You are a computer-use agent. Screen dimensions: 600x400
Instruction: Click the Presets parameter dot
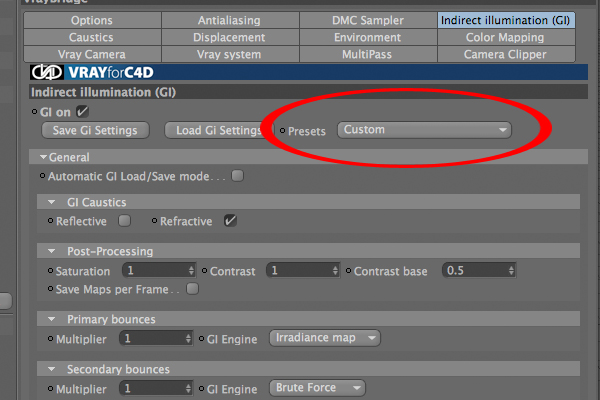click(x=282, y=131)
